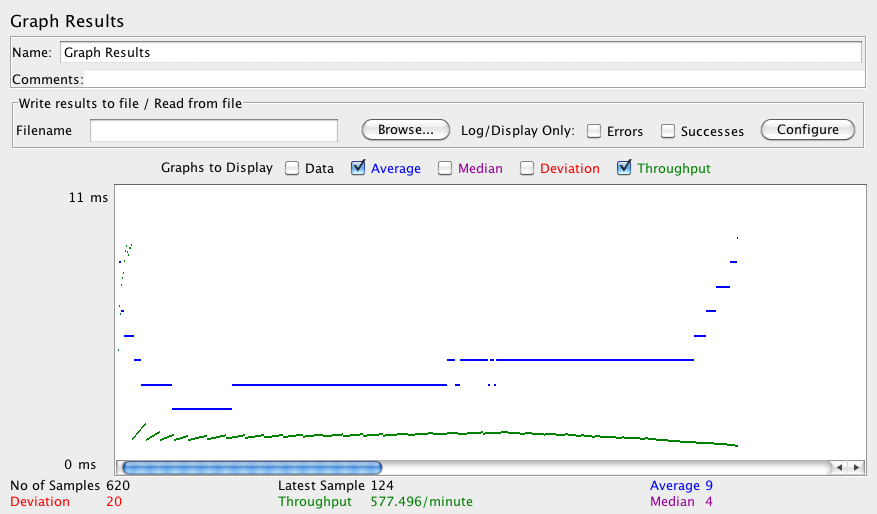The width and height of the screenshot is (877, 514).
Task: Click the scroll left arrow of graph scrollbar
Action: (840, 467)
